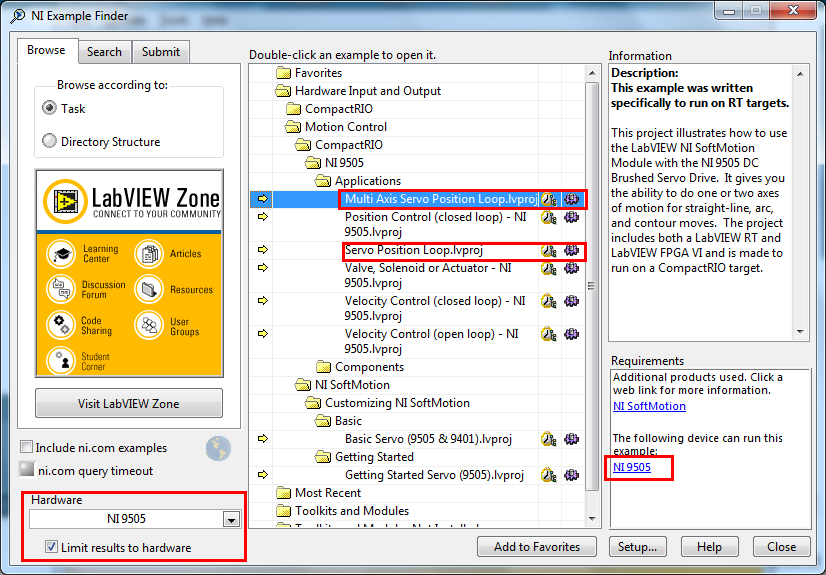Switch to the Submit tab
826x575 pixels.
[161, 52]
